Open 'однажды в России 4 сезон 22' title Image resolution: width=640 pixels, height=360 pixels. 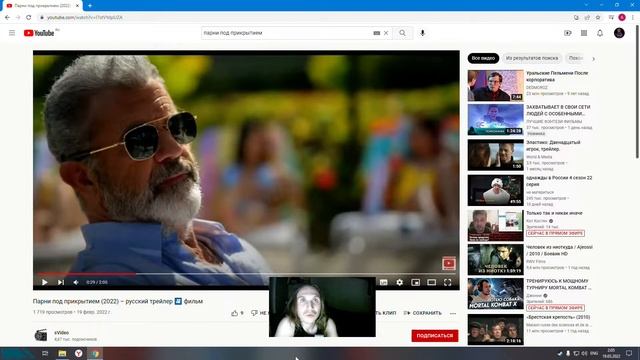pos(559,181)
